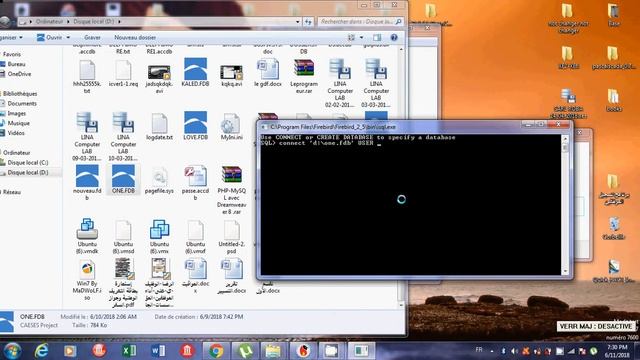Click the Explorer file list scroll-down arrow

(x=401, y=304)
